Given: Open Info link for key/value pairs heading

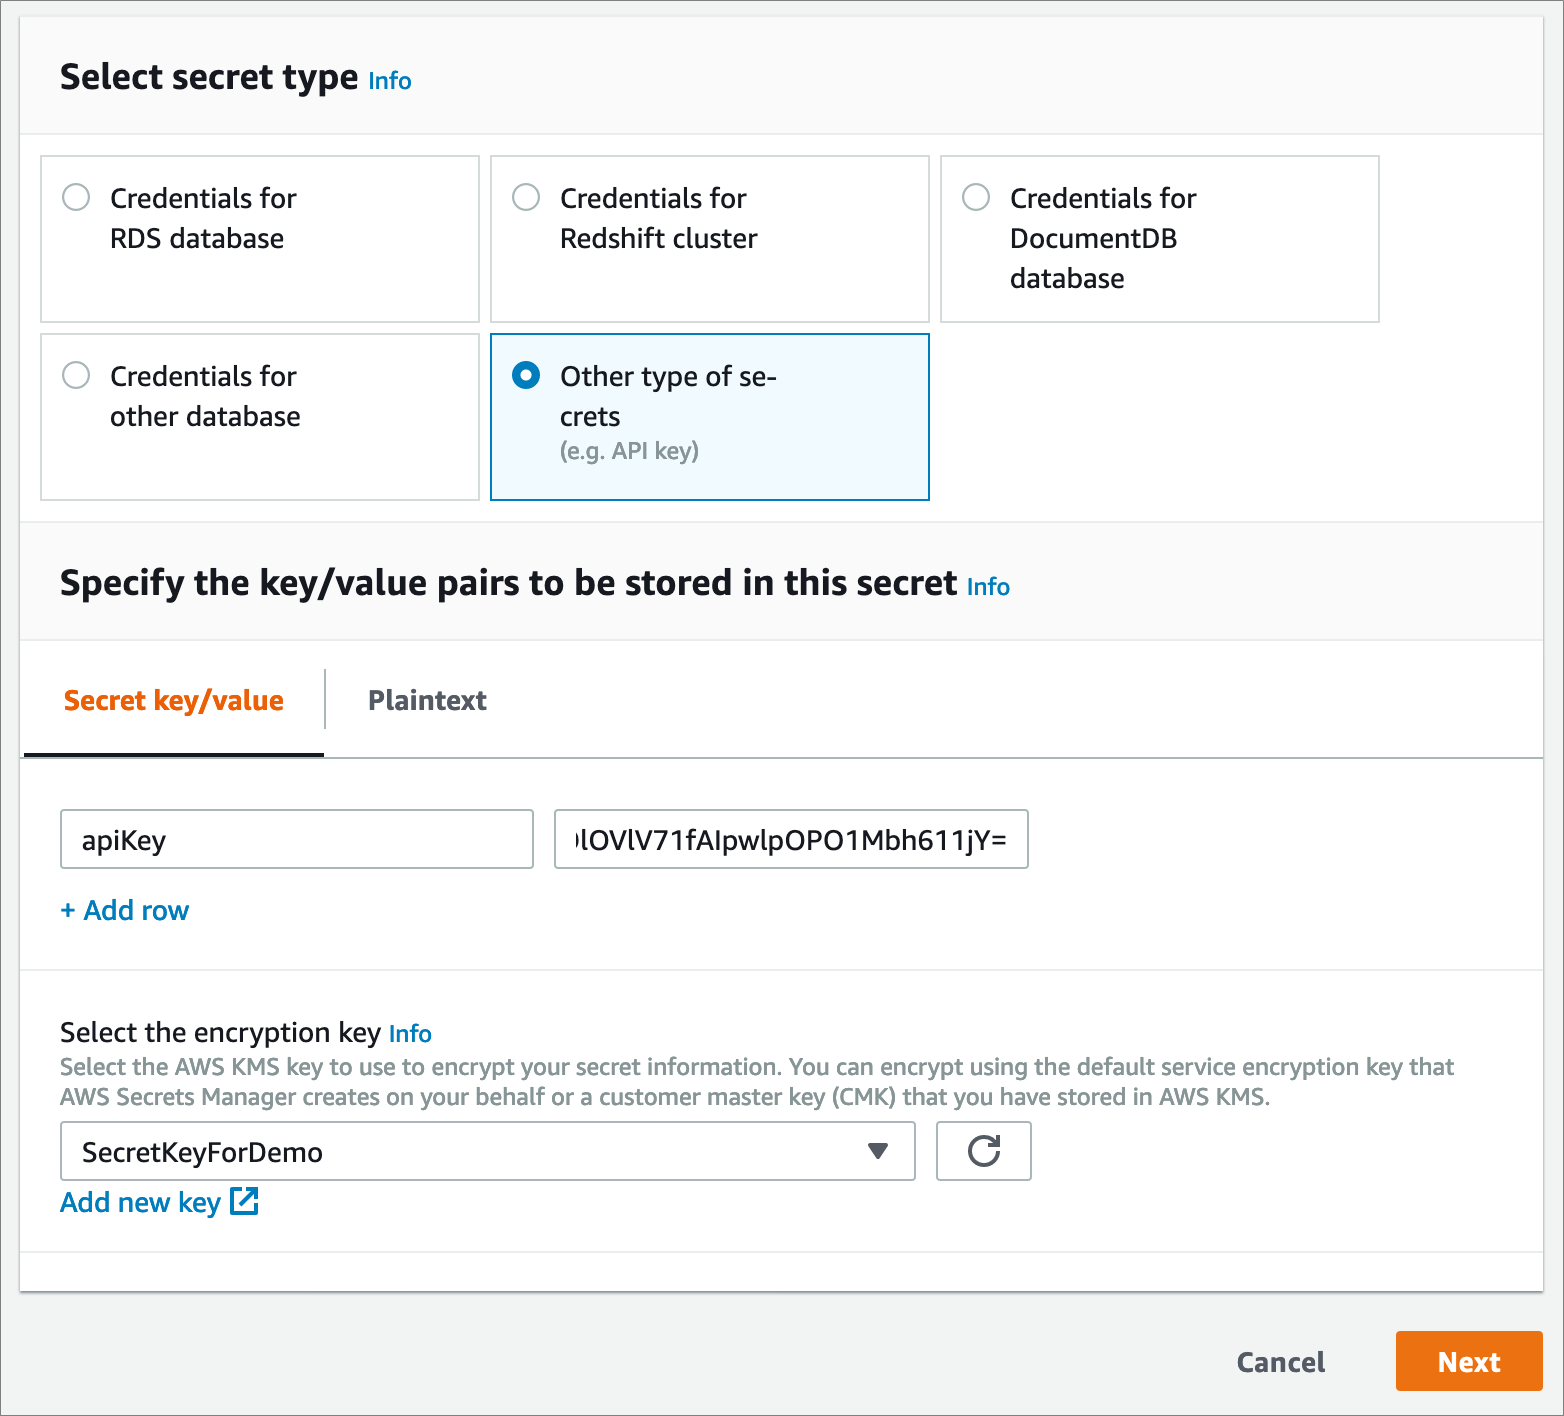Looking at the screenshot, I should click(988, 587).
